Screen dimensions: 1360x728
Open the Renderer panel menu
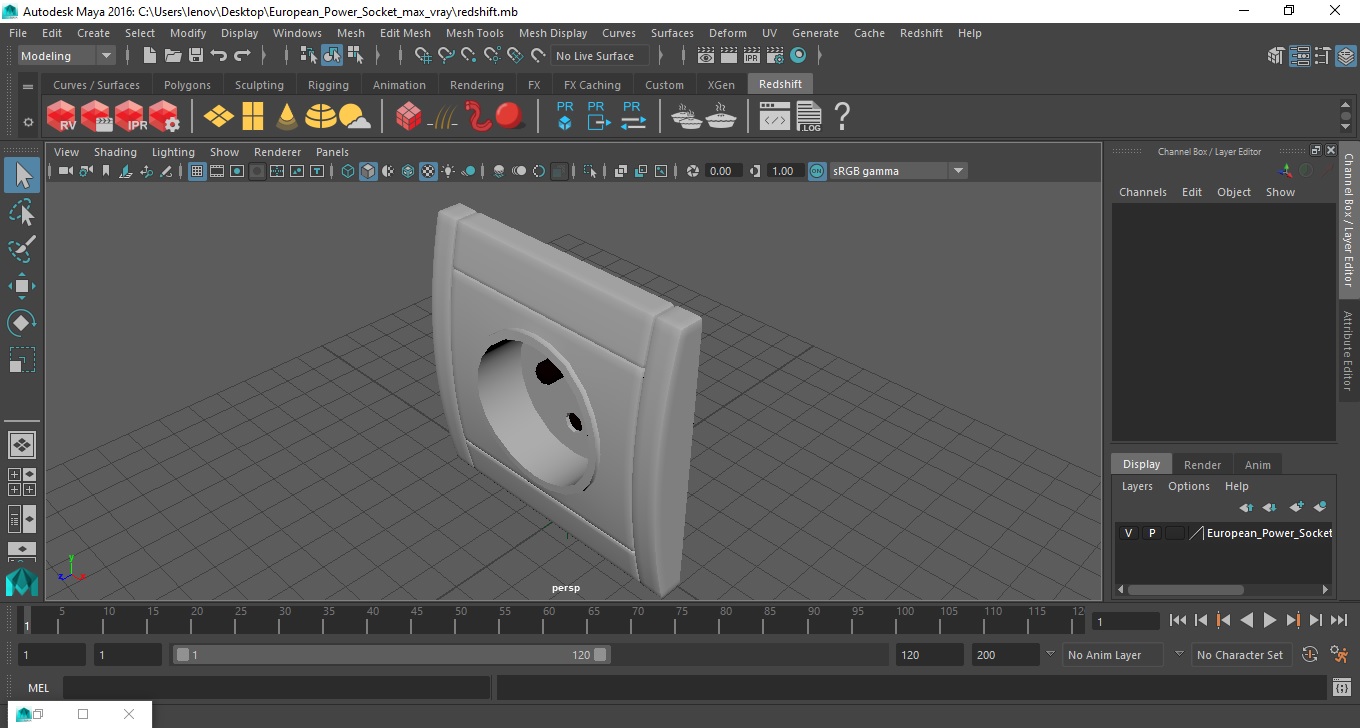[277, 152]
